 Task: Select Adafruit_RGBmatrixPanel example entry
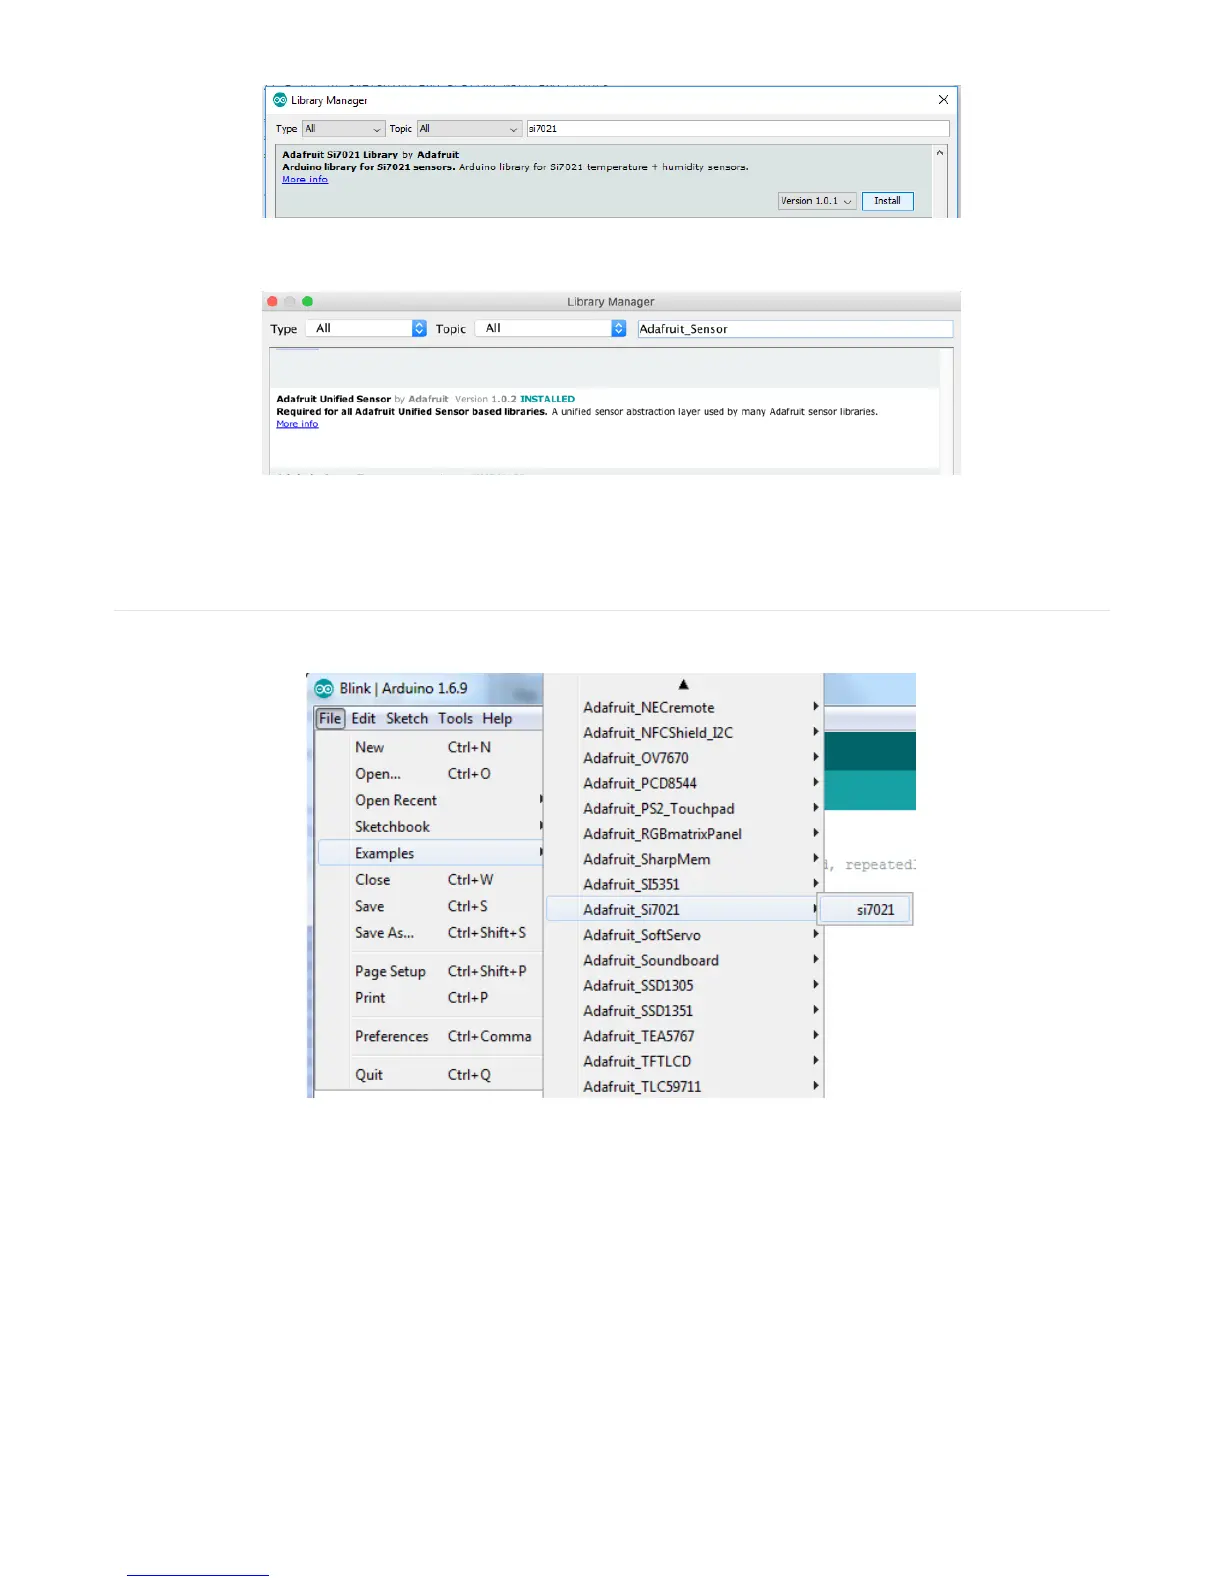685,834
